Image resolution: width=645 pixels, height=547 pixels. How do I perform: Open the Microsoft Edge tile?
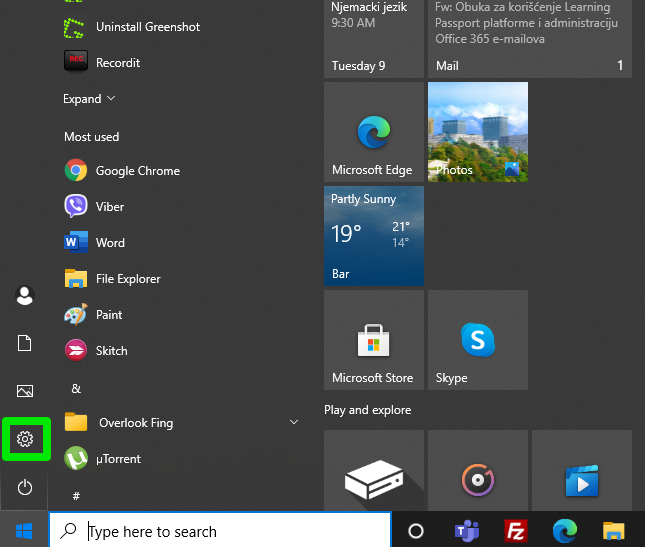pyautogui.click(x=374, y=132)
